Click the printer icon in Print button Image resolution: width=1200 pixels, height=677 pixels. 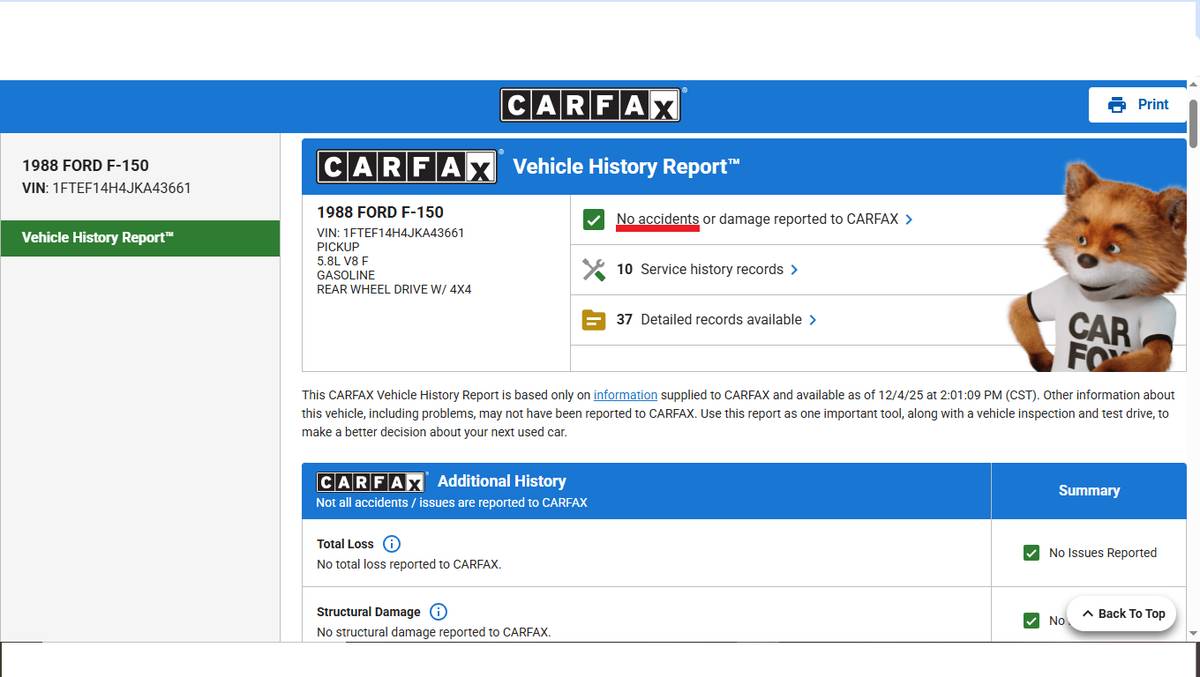[x=1117, y=105]
